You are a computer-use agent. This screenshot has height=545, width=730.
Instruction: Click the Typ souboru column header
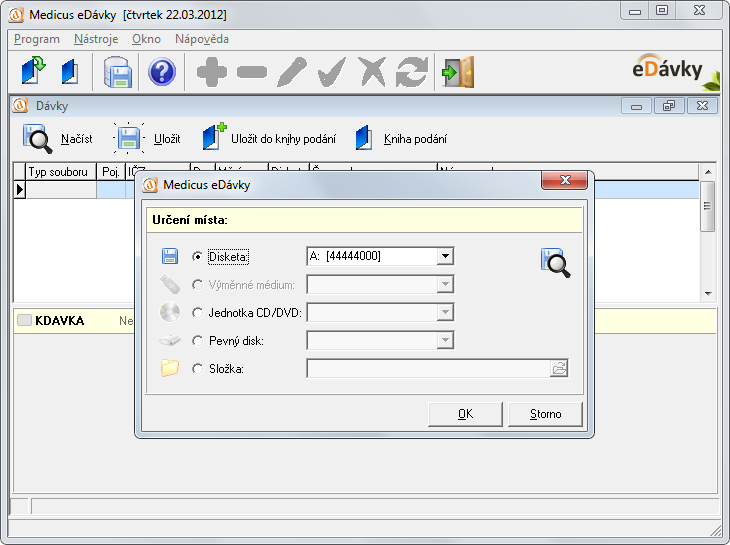click(x=61, y=172)
